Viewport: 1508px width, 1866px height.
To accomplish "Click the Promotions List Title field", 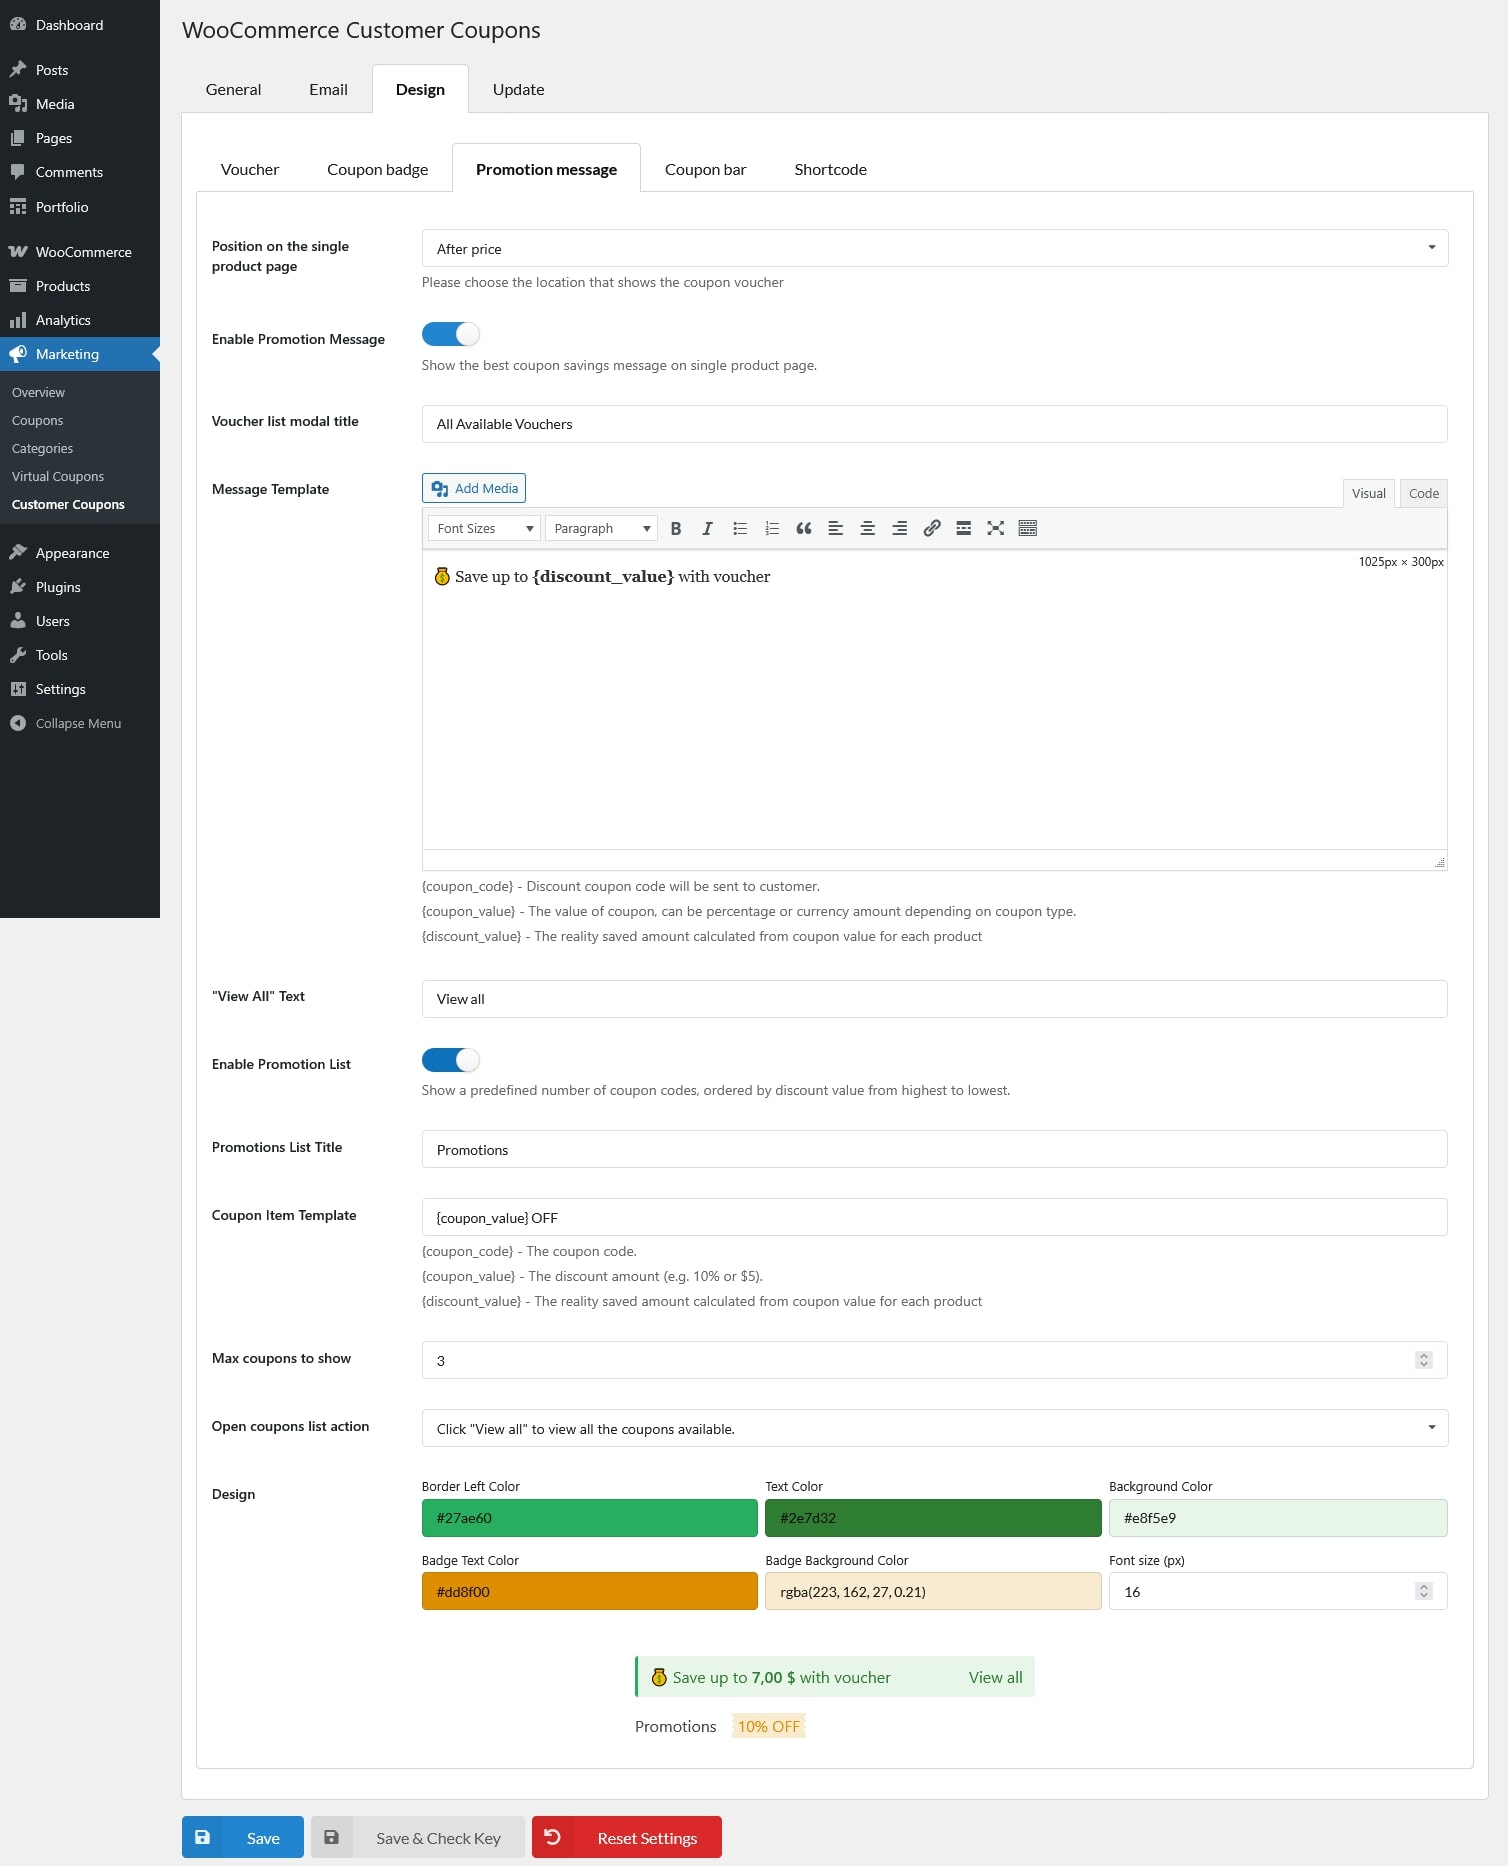I will click(934, 1149).
